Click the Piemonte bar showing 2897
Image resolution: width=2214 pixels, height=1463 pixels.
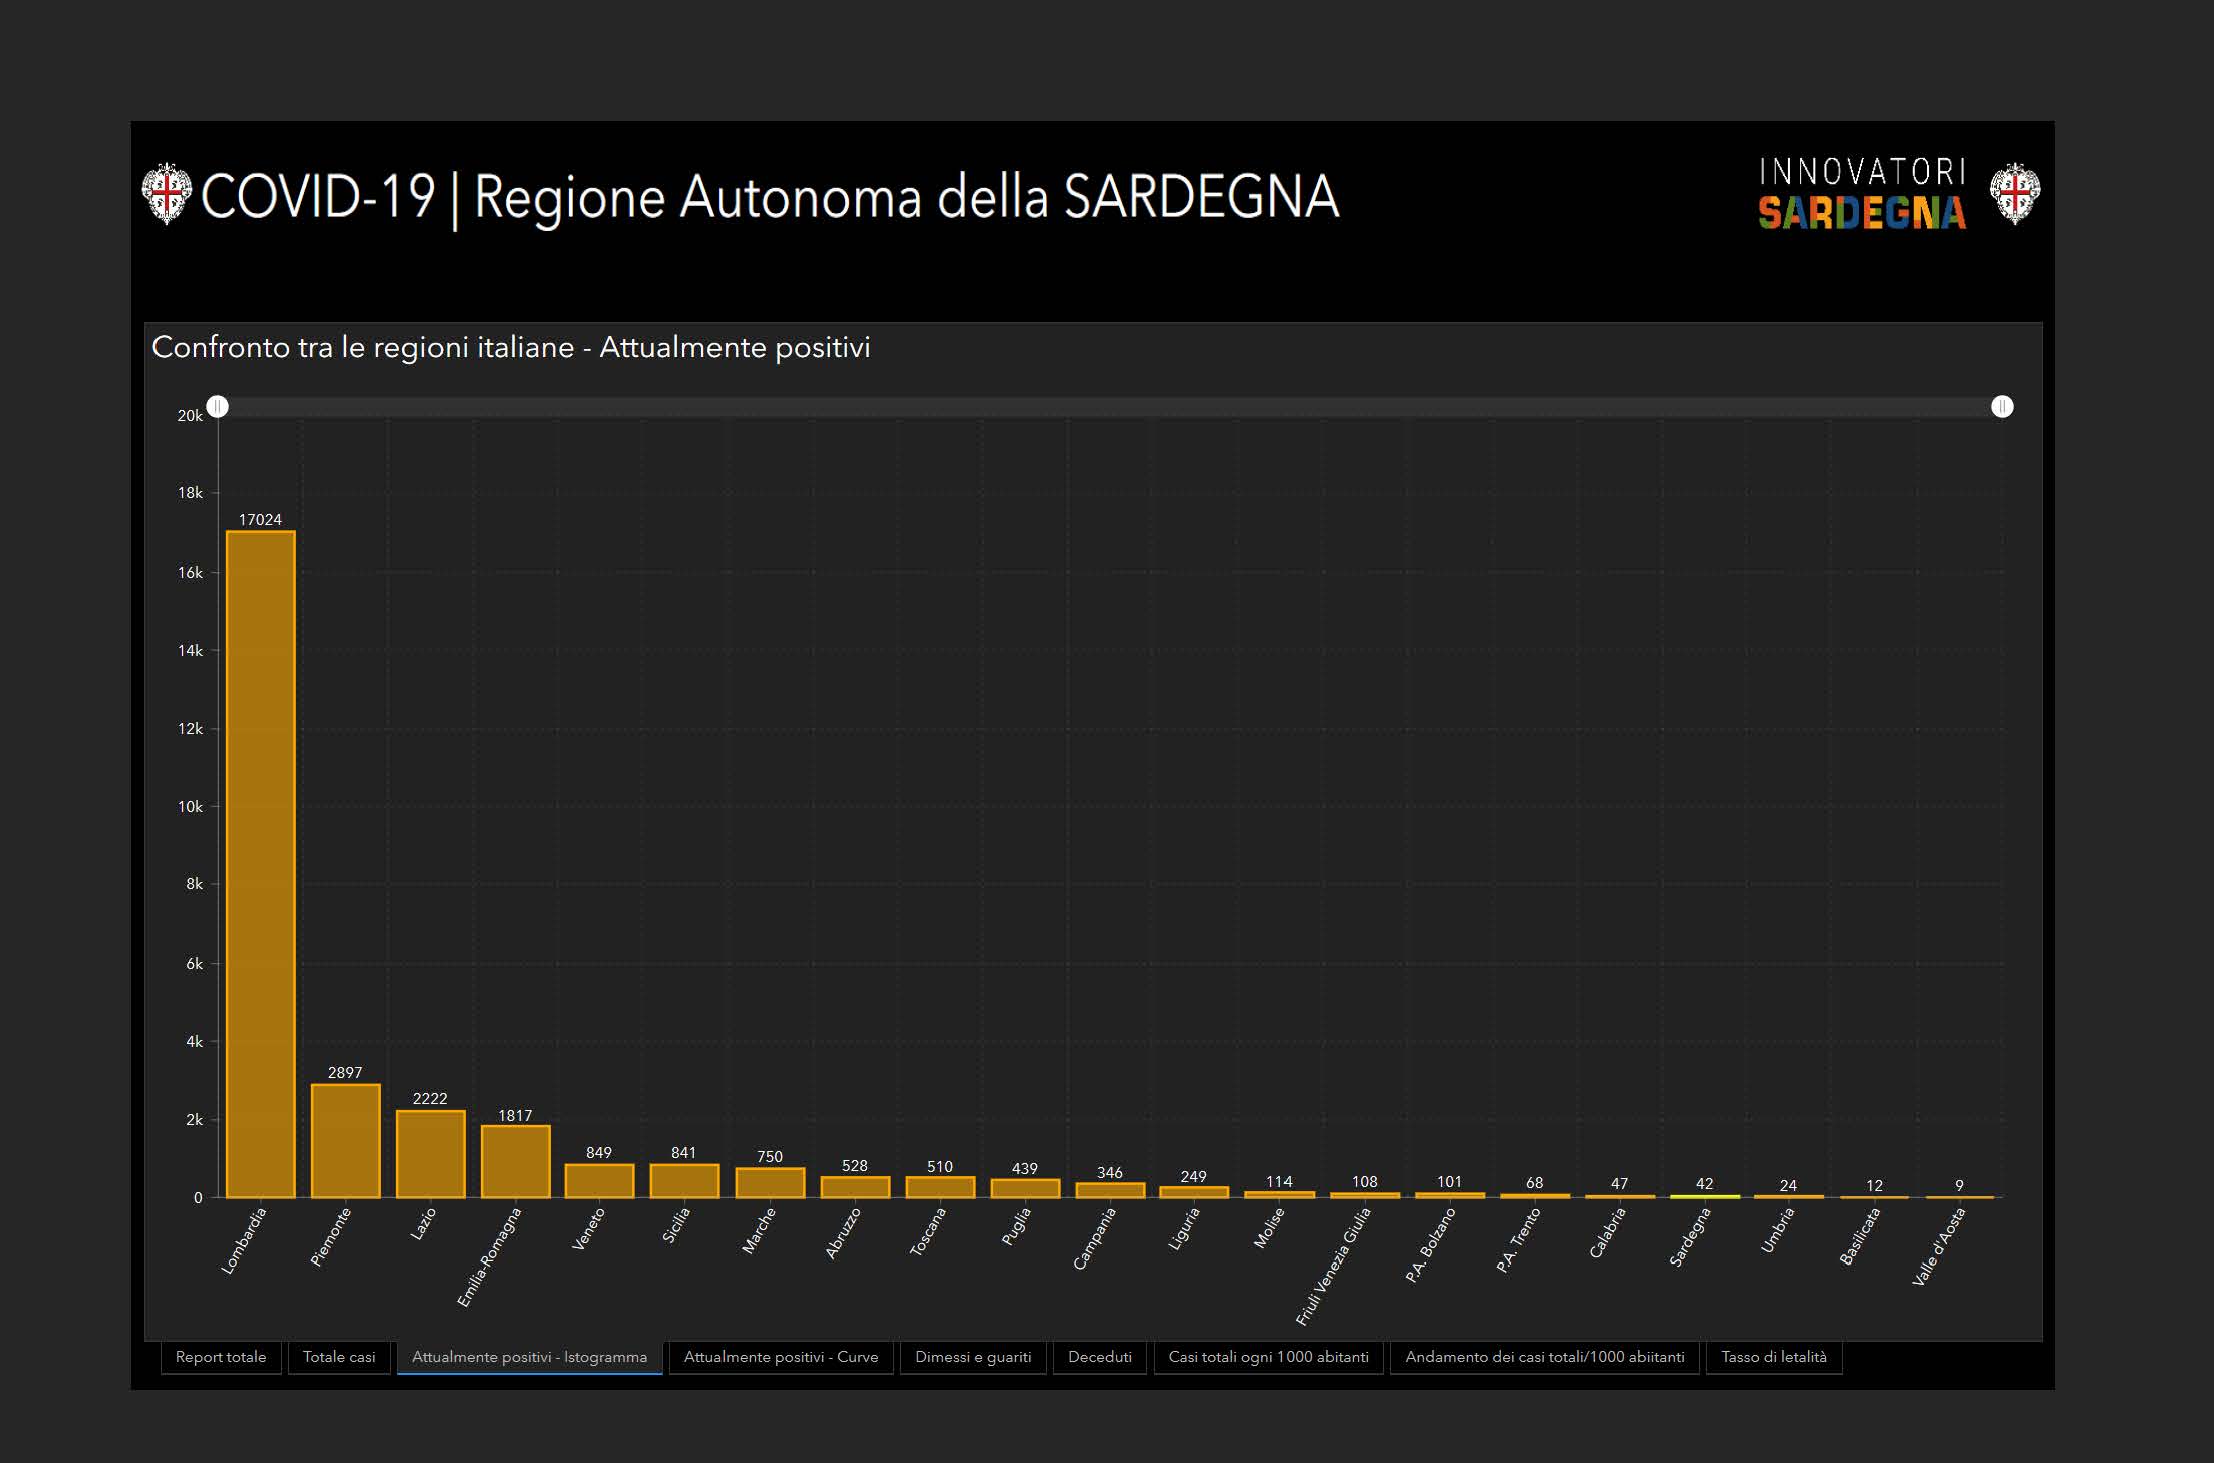pos(346,1140)
